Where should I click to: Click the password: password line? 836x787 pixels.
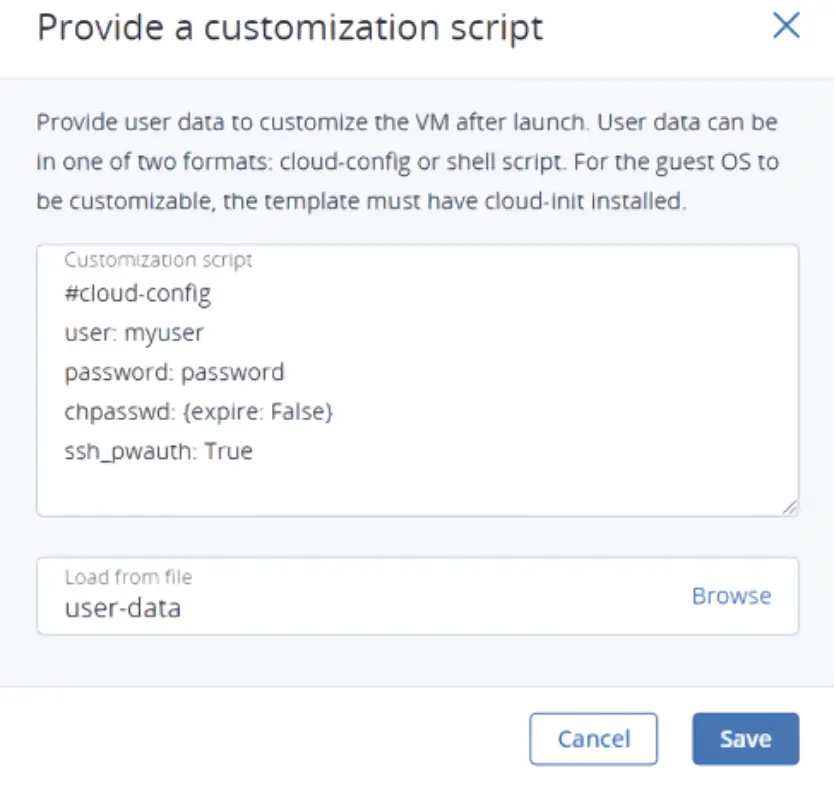point(174,371)
